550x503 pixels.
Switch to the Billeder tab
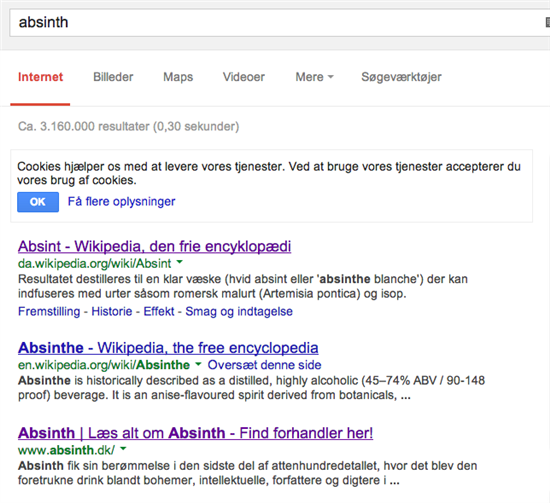(113, 77)
